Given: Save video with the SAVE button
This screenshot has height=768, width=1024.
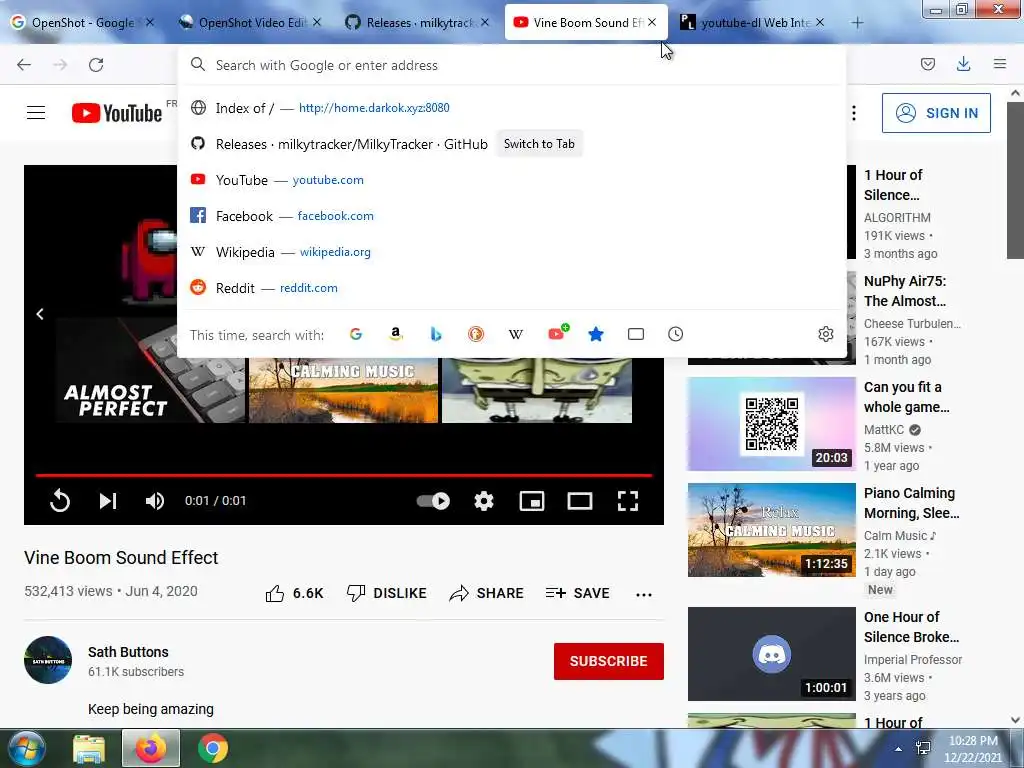Looking at the screenshot, I should [577, 593].
